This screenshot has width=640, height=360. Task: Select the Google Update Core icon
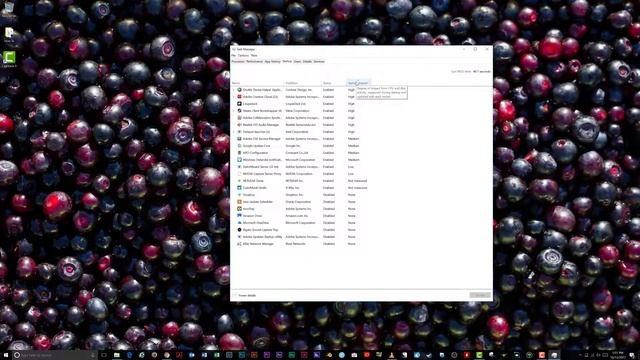click(239, 146)
